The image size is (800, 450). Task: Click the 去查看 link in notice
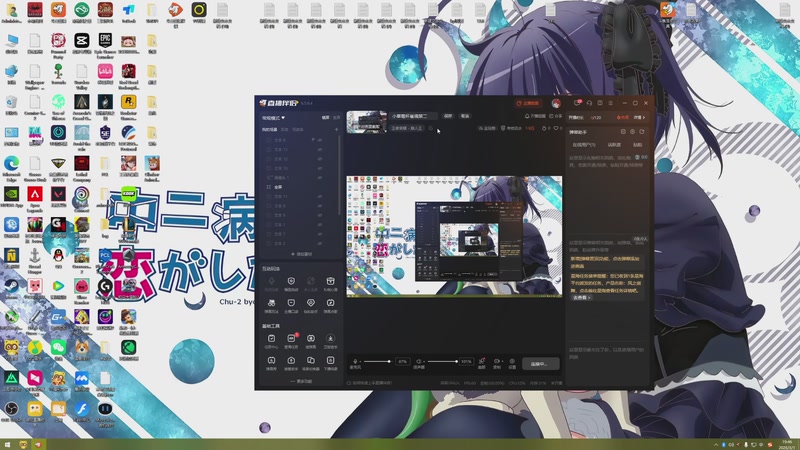click(581, 297)
